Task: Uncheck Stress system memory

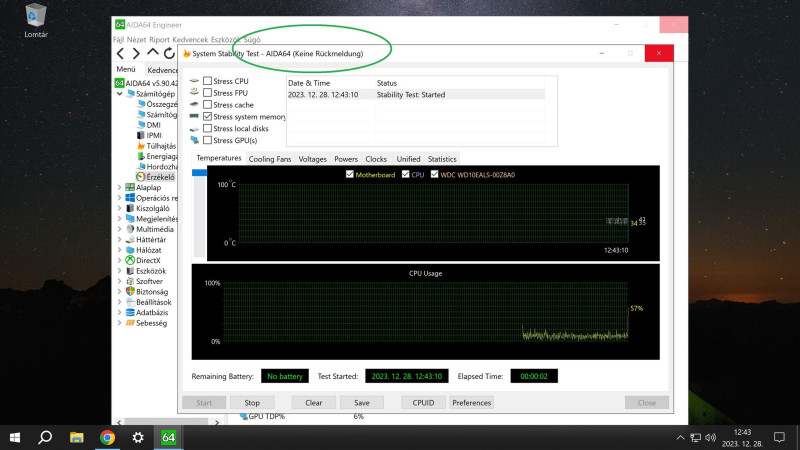Action: pyautogui.click(x=207, y=116)
